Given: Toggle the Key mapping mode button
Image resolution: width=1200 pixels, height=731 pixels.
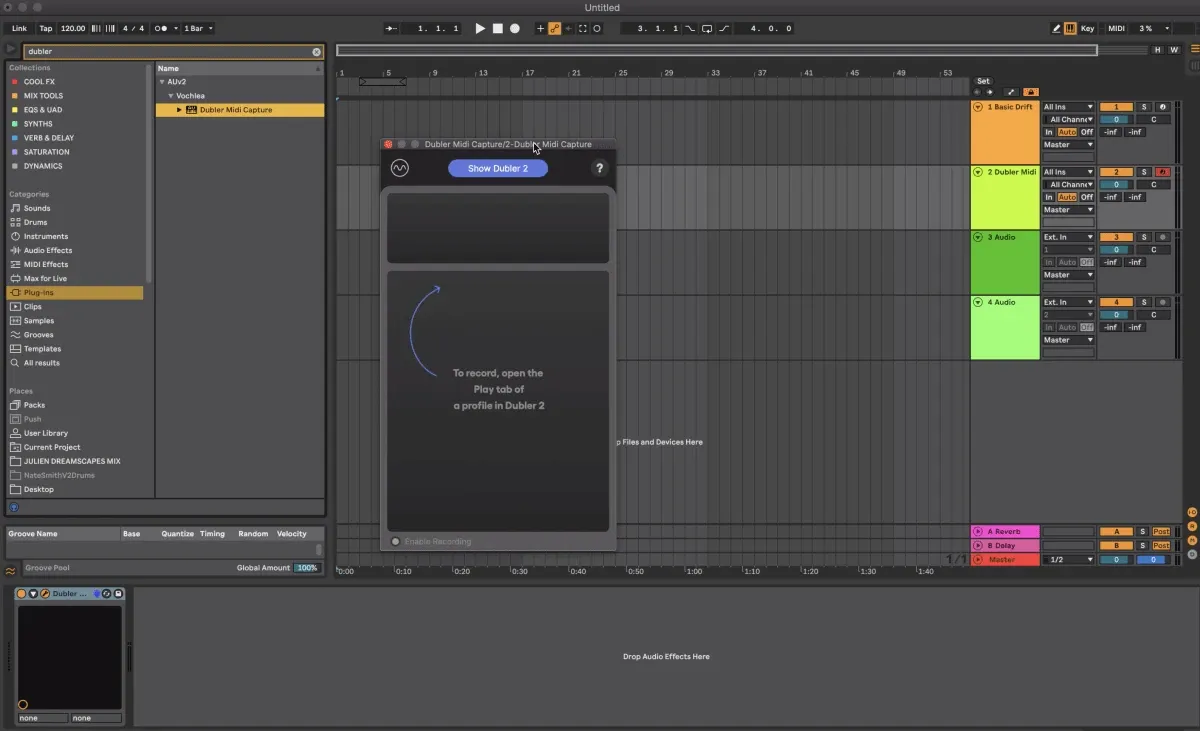Looking at the screenshot, I should [x=1087, y=29].
